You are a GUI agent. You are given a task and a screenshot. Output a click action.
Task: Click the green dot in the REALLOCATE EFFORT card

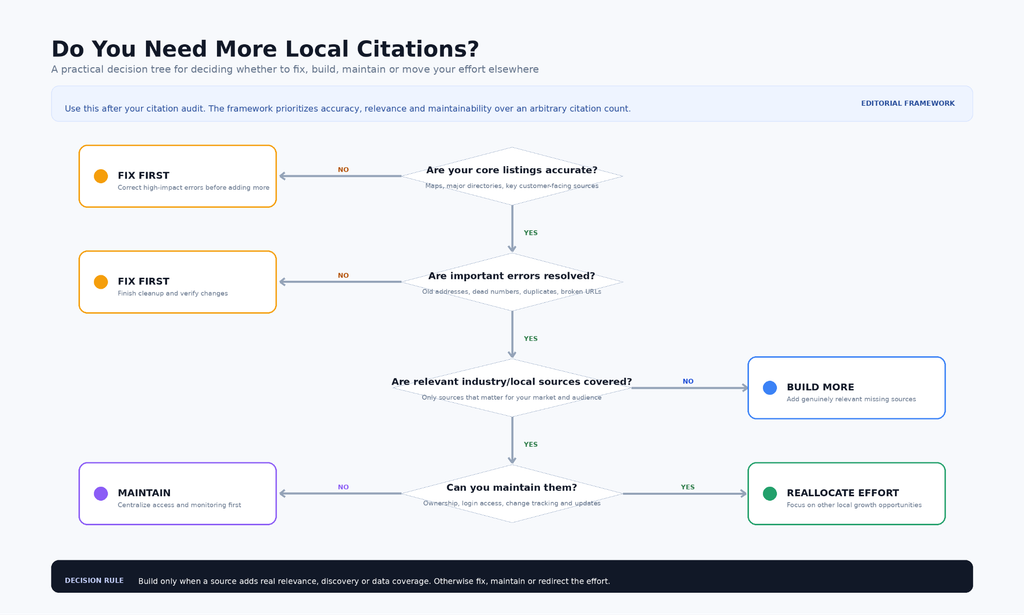pos(770,494)
